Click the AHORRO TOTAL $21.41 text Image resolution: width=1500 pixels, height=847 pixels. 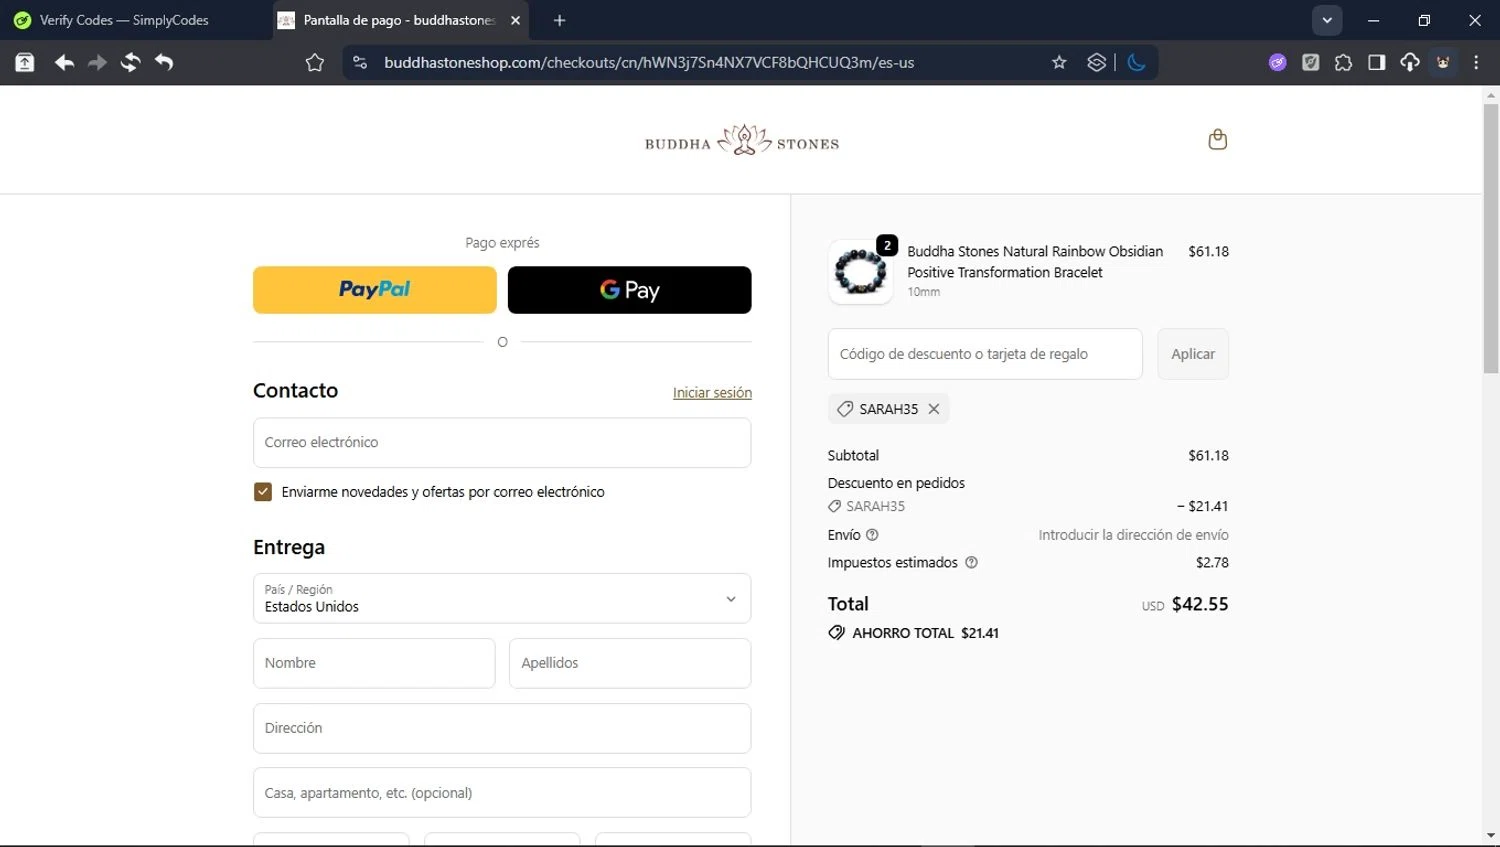pos(925,633)
